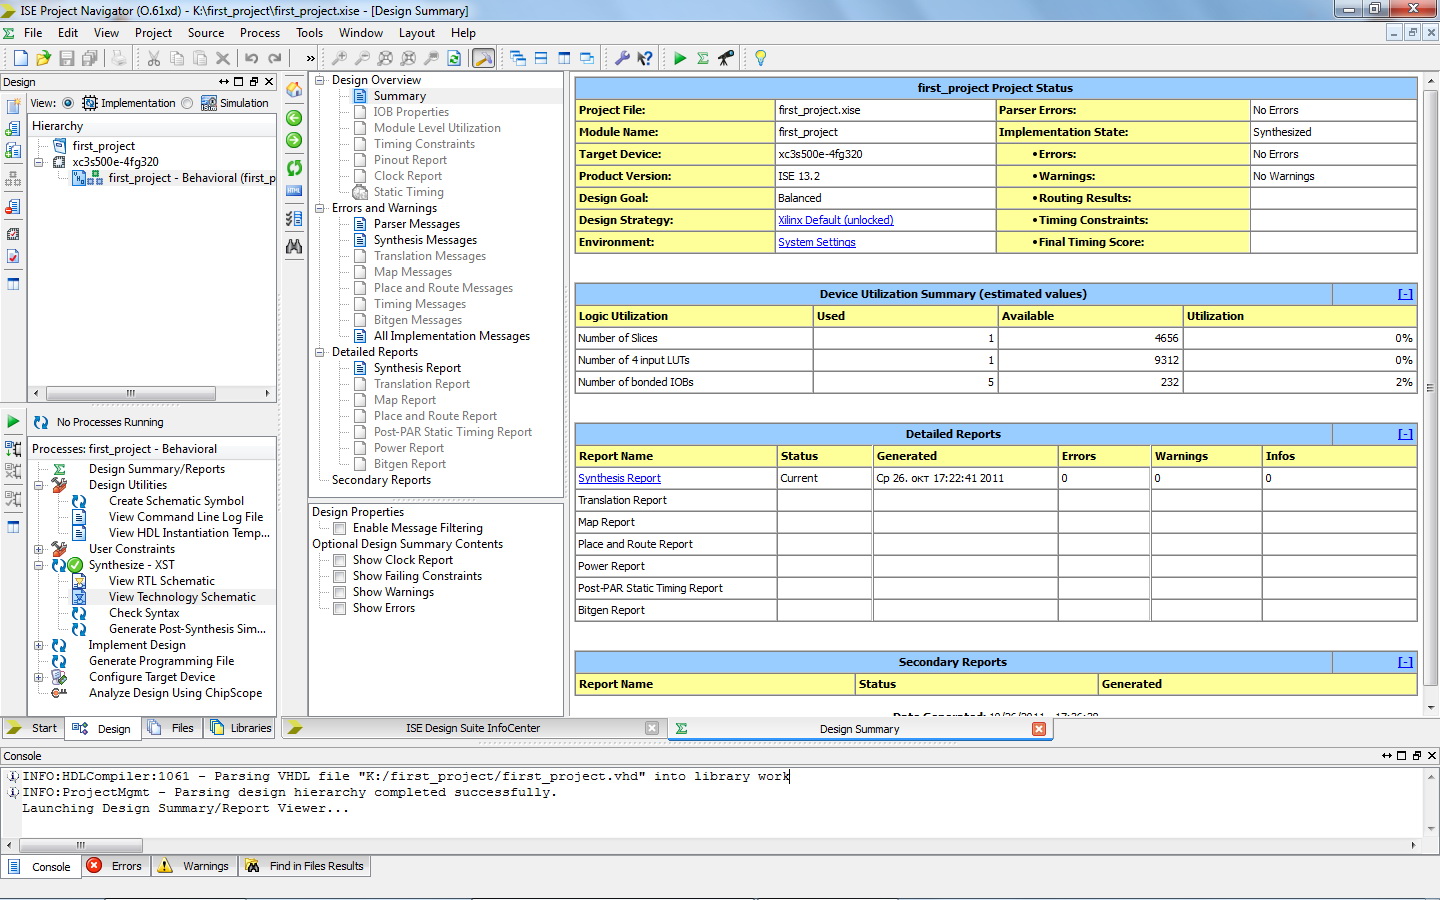
Task: Click the Zoom in magnifier toolbar icon
Action: point(339,58)
